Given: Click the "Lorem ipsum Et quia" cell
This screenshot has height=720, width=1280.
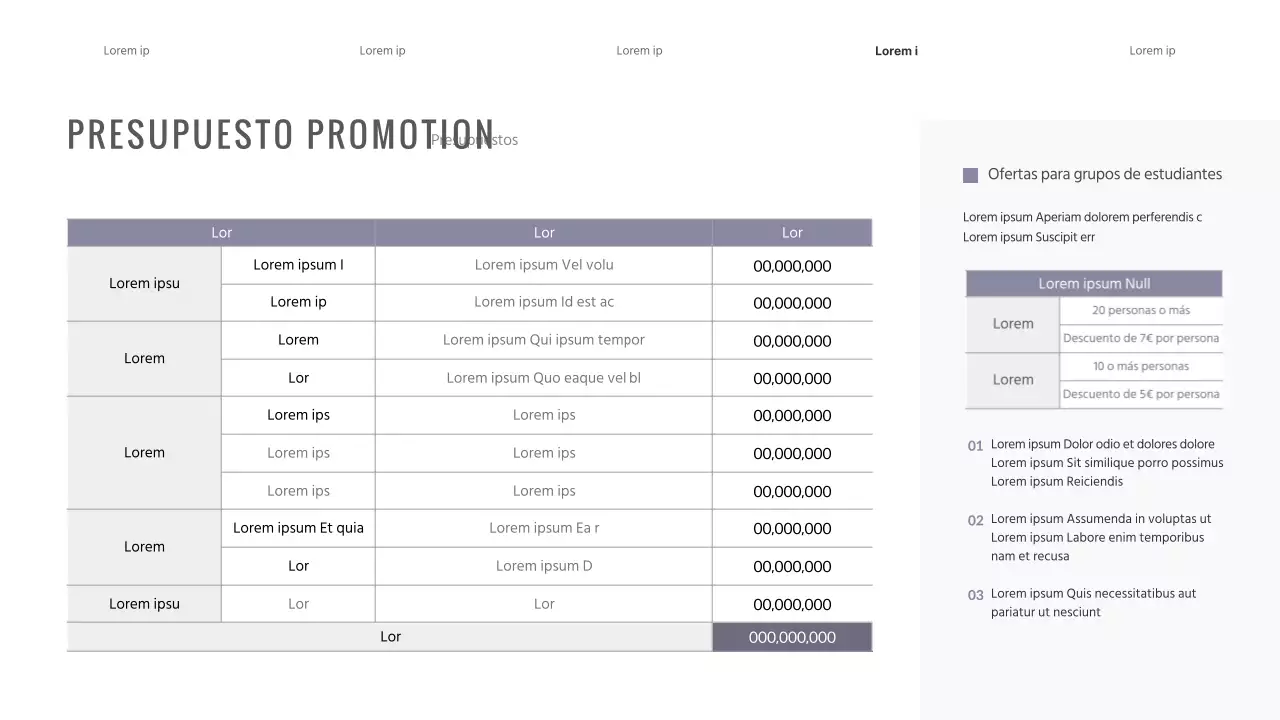Looking at the screenshot, I should pyautogui.click(x=298, y=528).
